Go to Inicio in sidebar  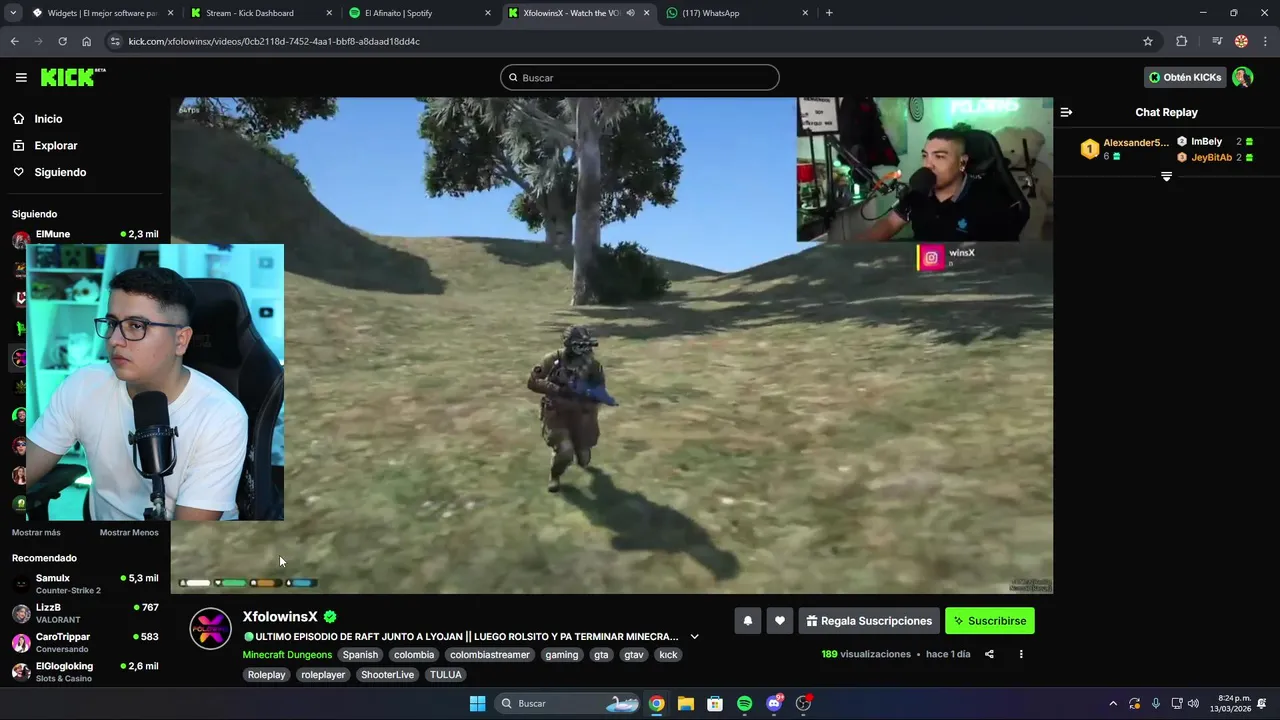[48, 119]
